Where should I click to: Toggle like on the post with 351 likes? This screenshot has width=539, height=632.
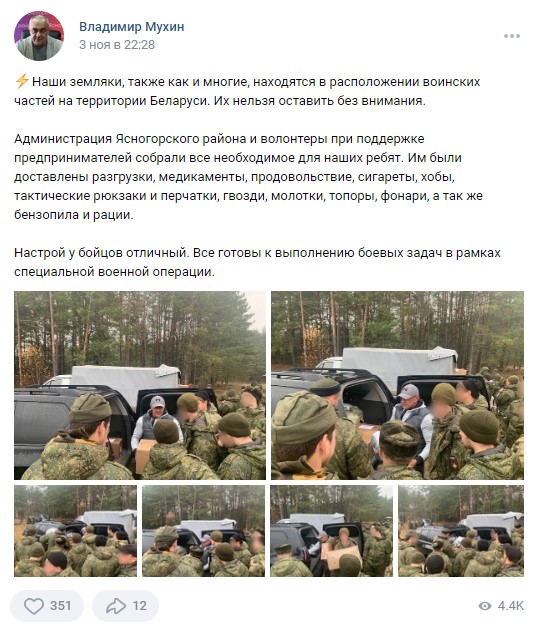tap(47, 606)
